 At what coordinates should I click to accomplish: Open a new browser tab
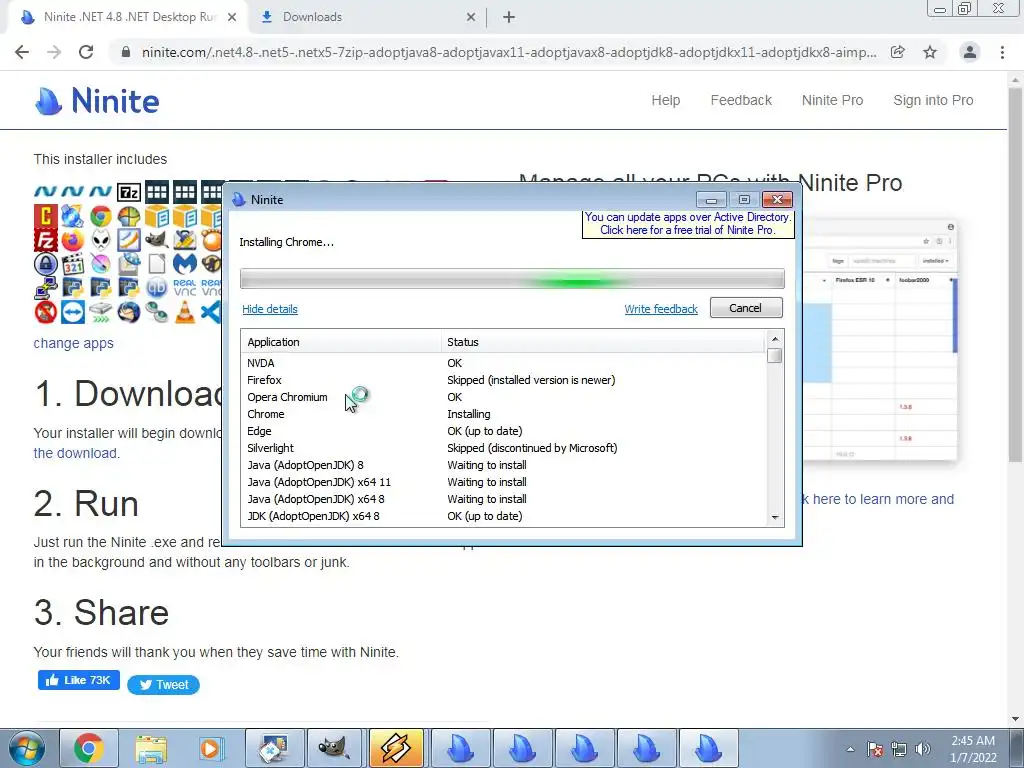tap(509, 17)
